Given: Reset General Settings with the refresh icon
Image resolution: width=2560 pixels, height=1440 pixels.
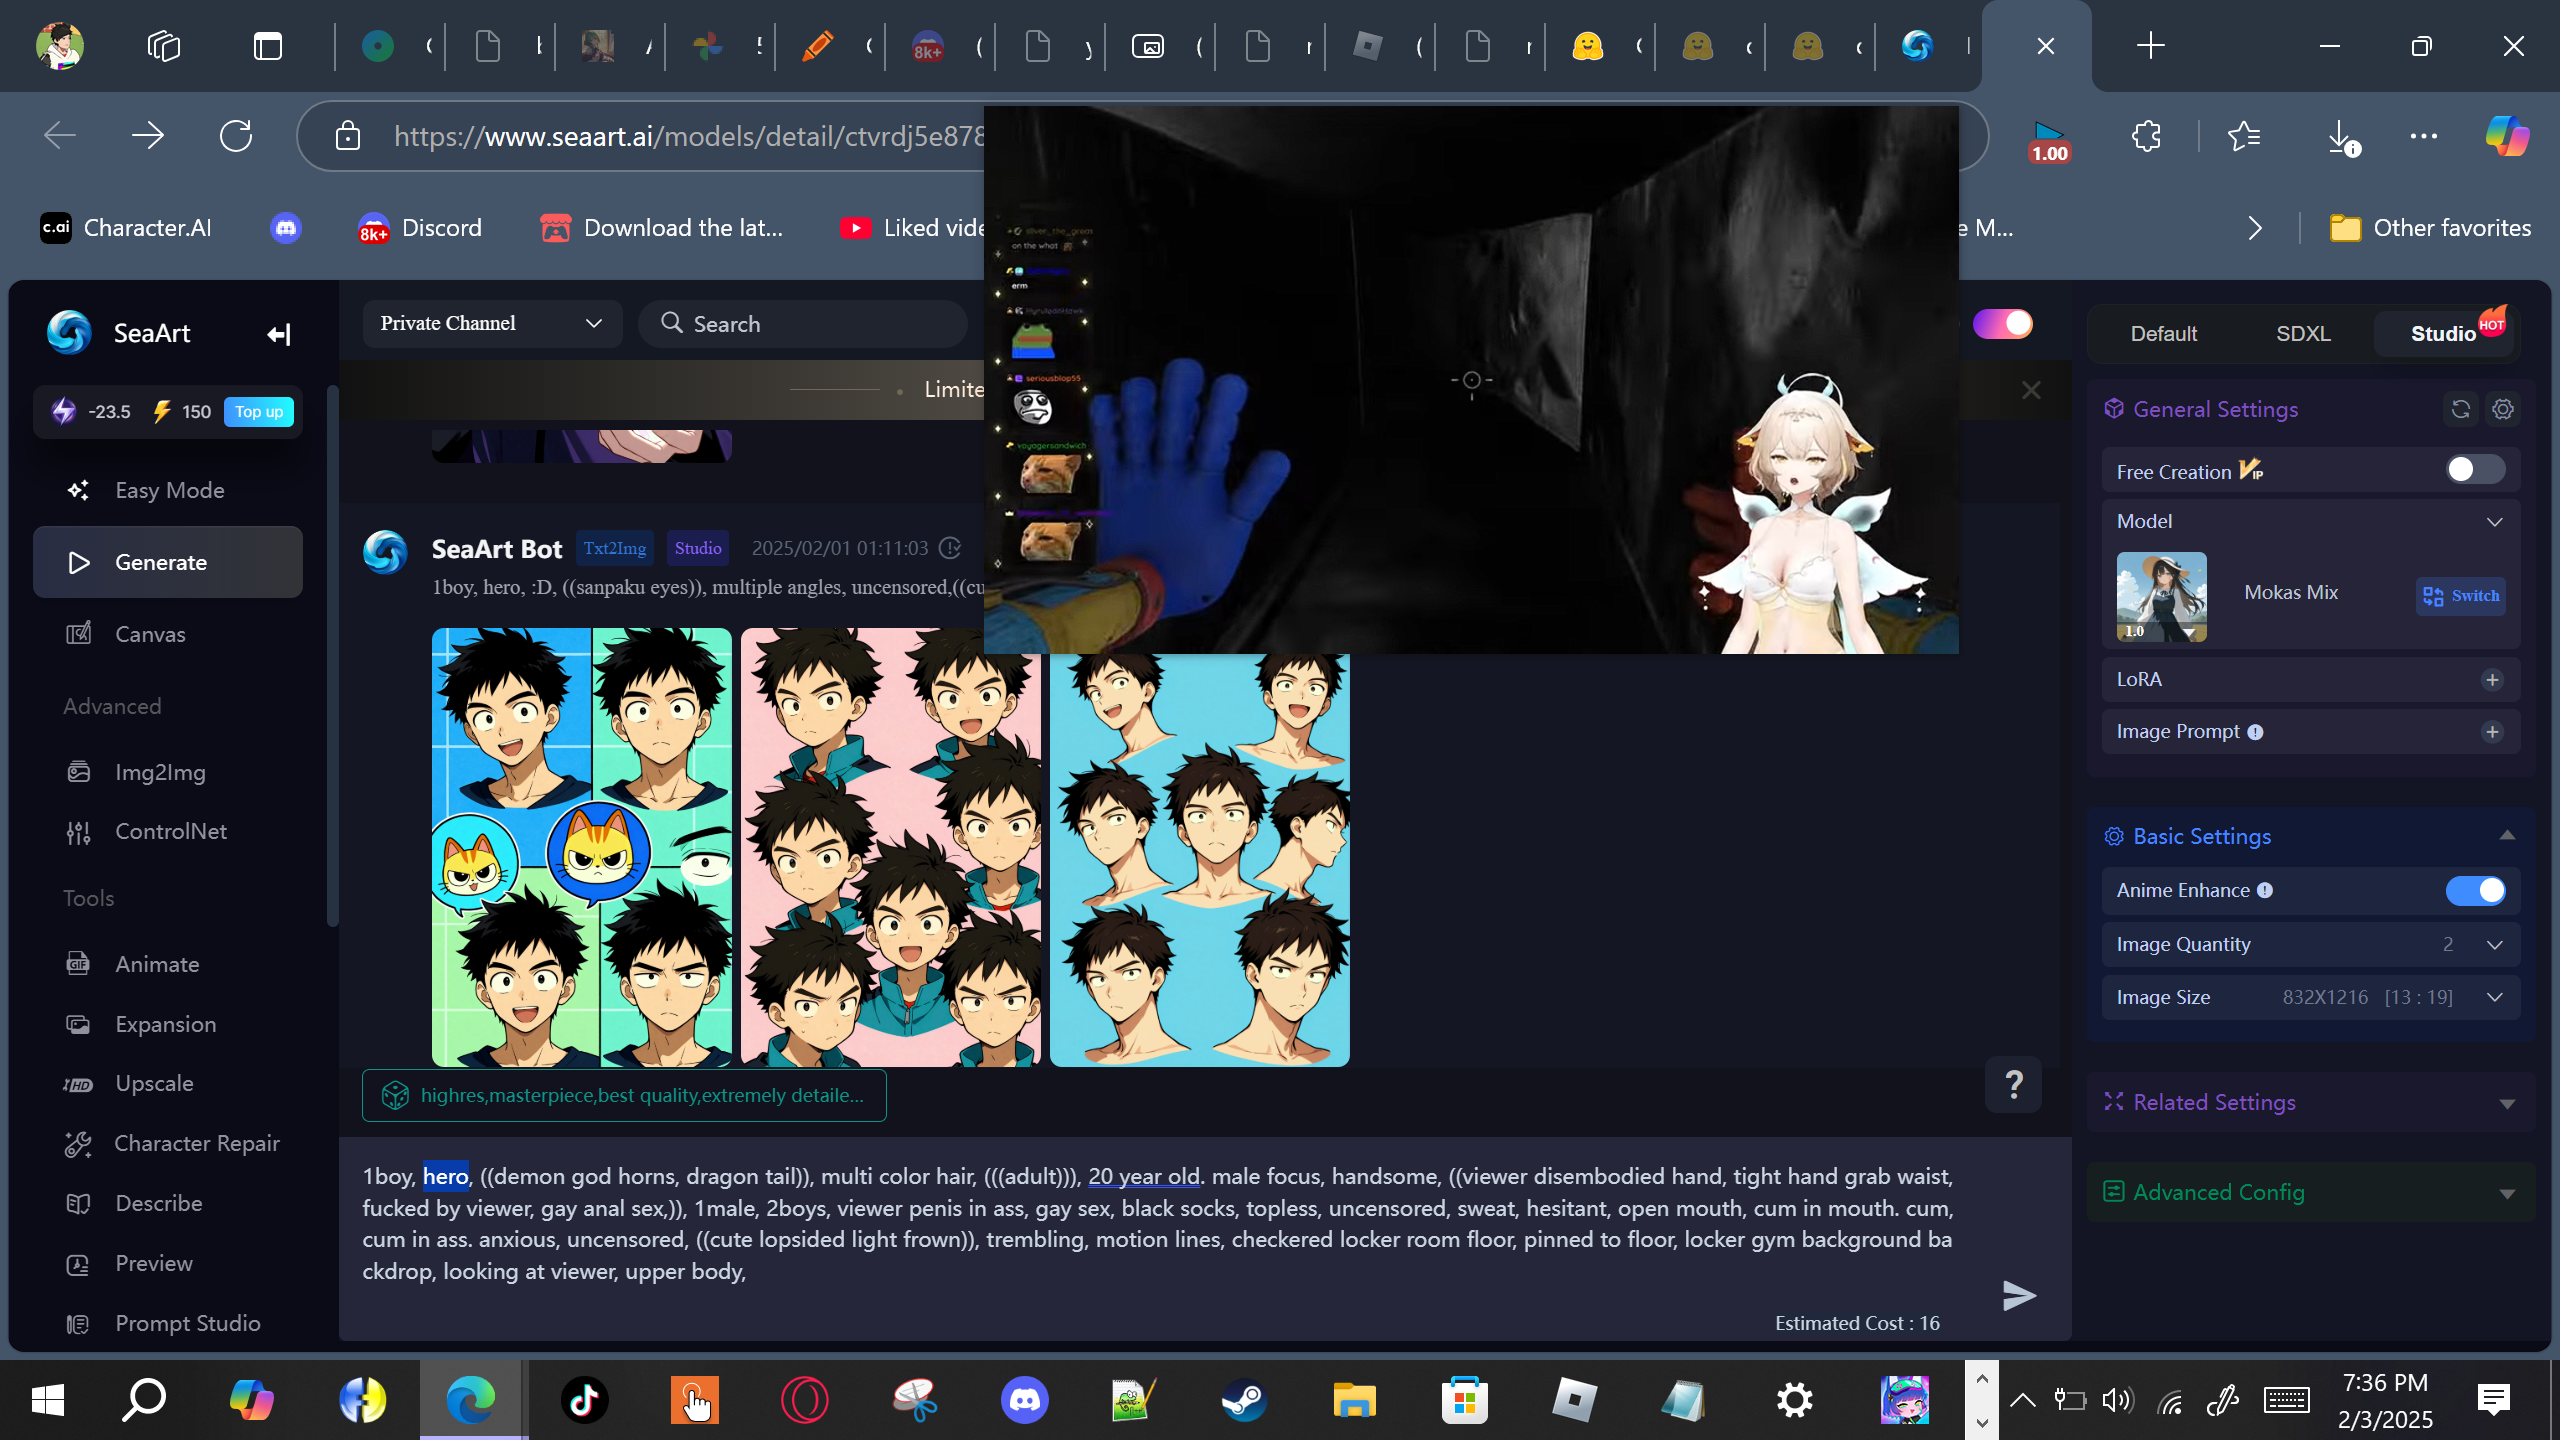Looking at the screenshot, I should [2461, 409].
